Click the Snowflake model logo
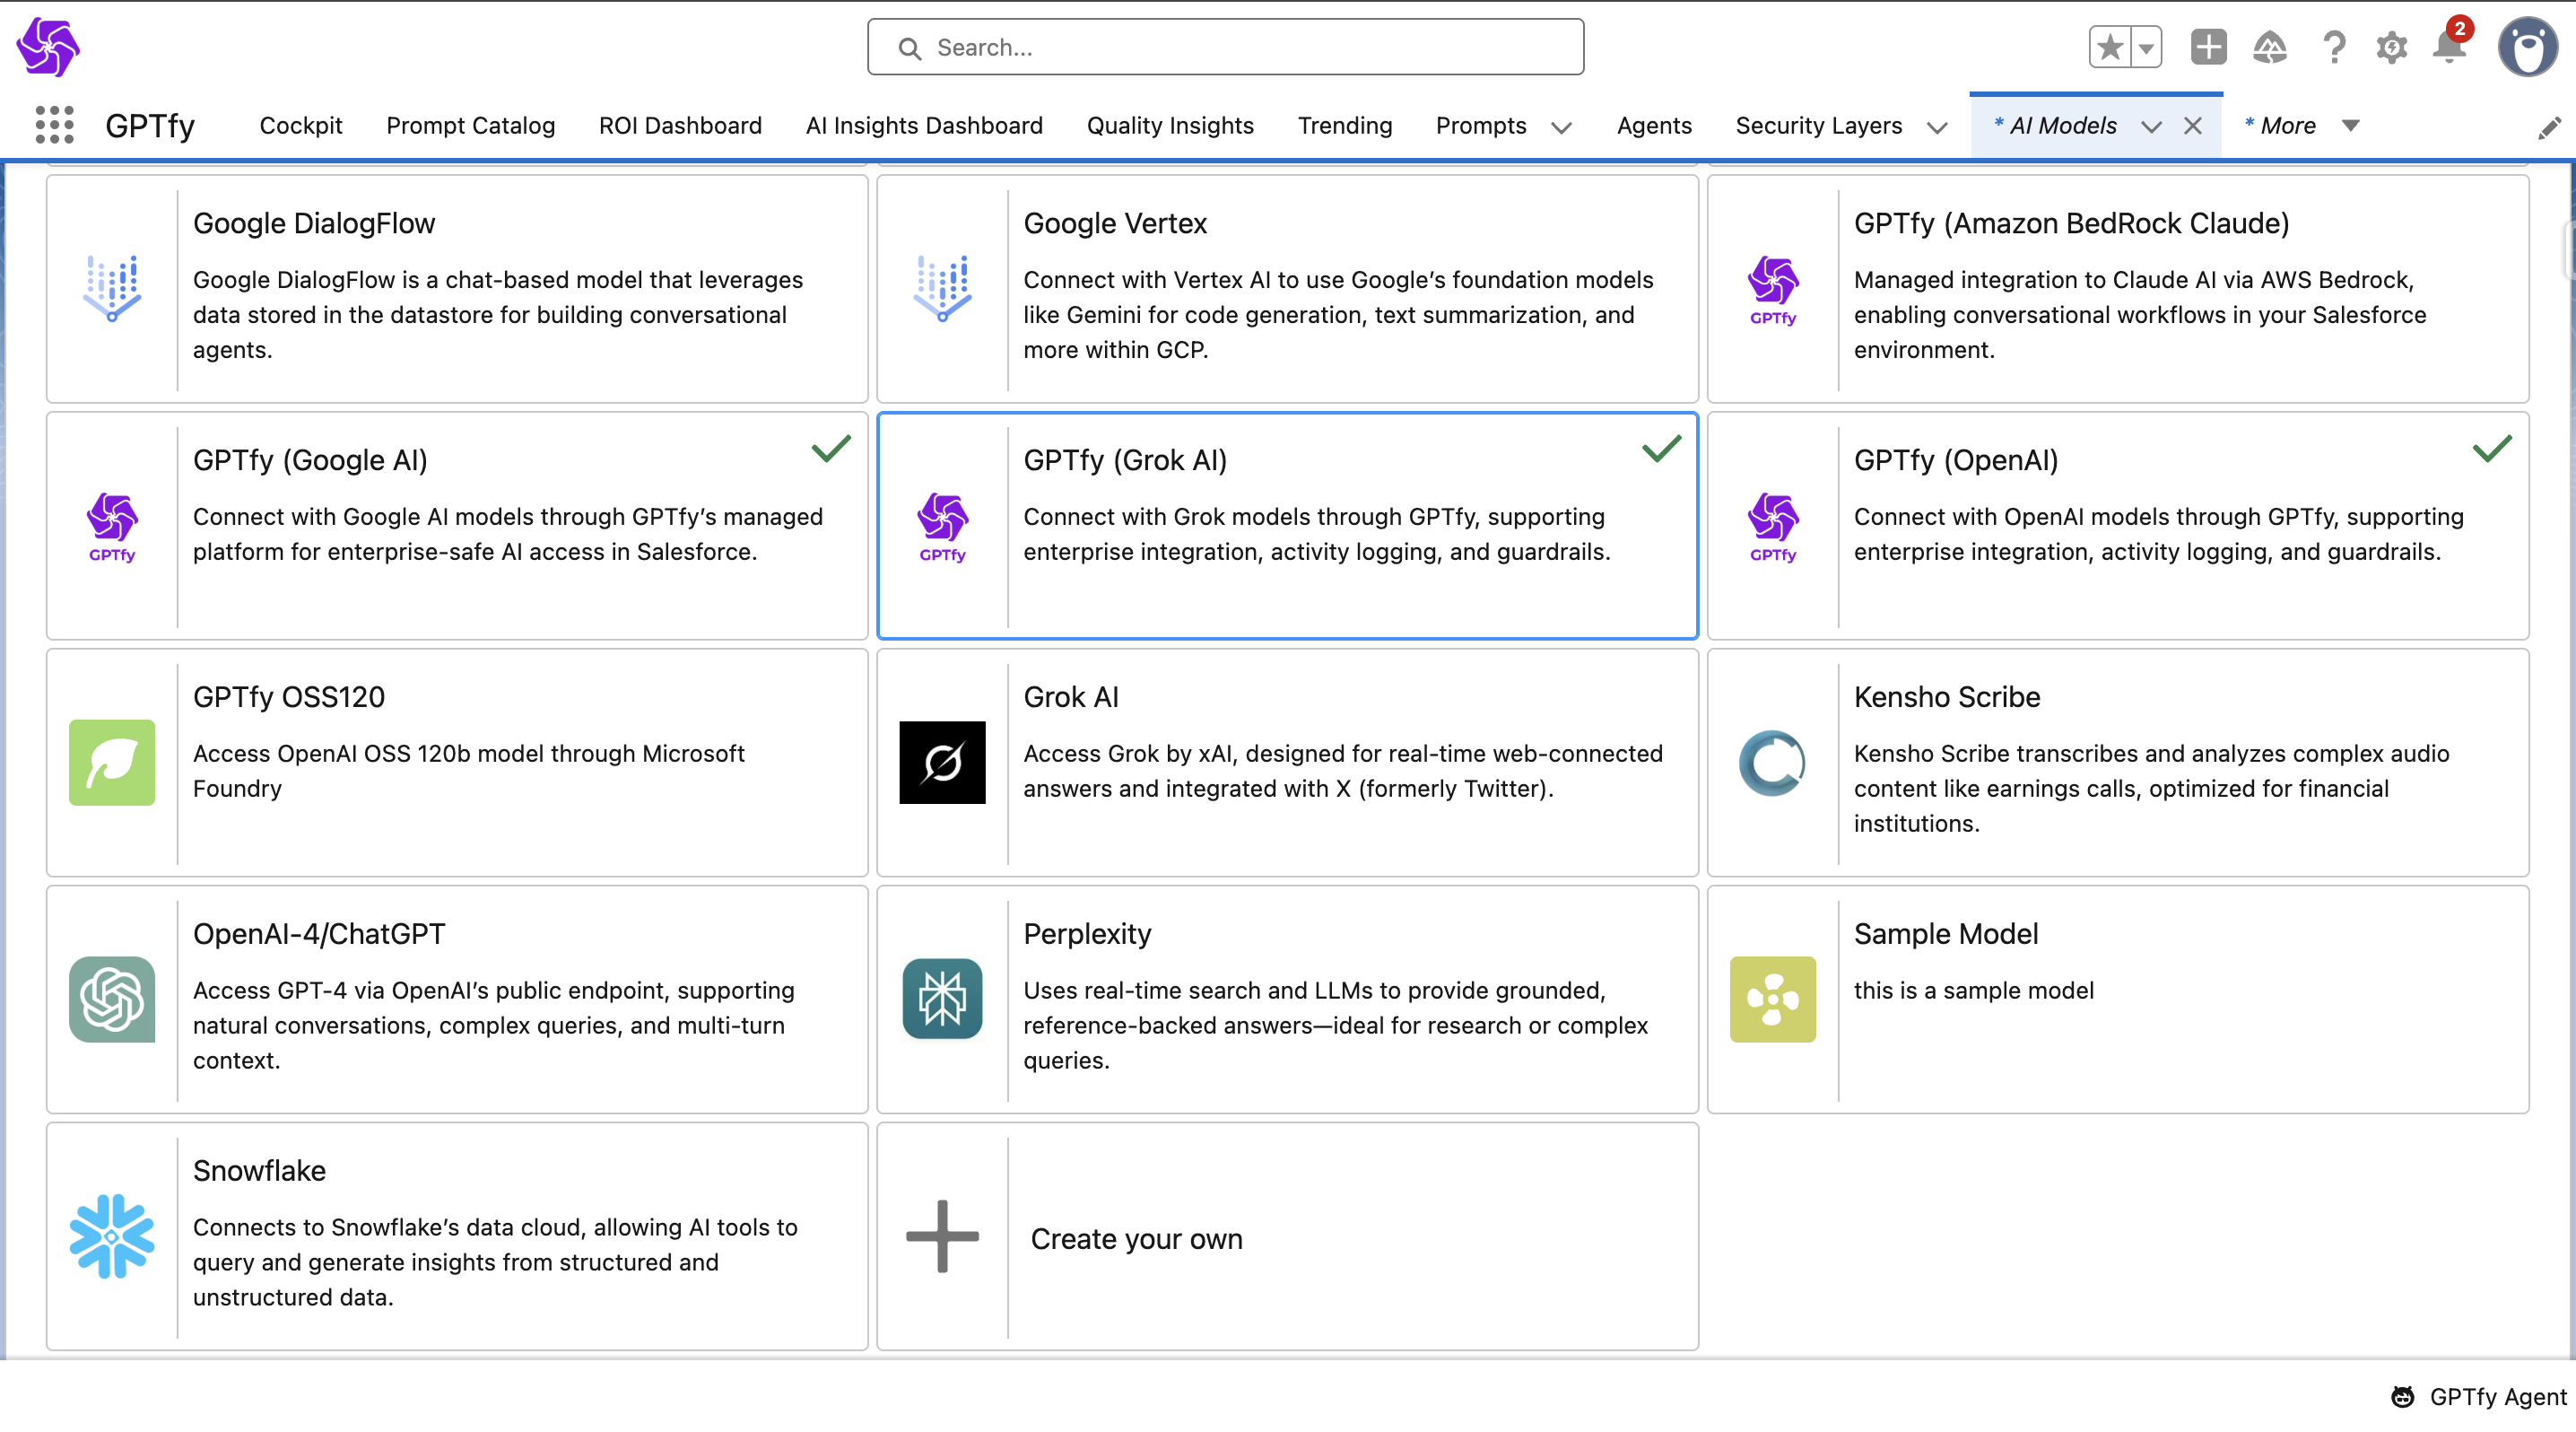 point(111,1236)
